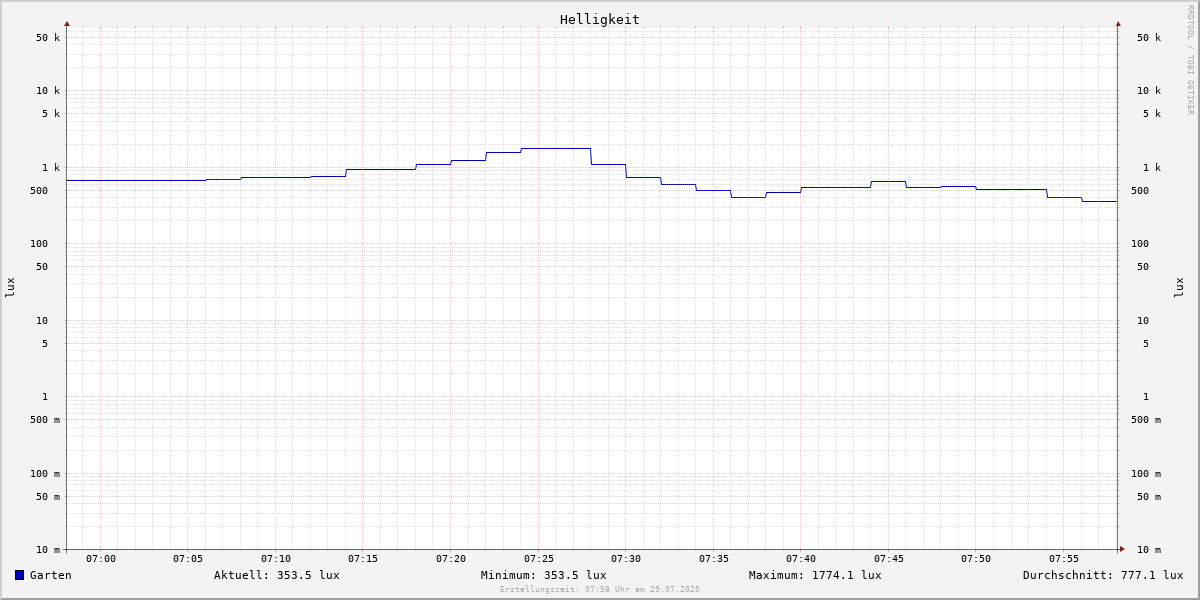Click the Erstellungszeit 07:58 Uhr footer text
Viewport: 1200px width, 600px height.
600,590
